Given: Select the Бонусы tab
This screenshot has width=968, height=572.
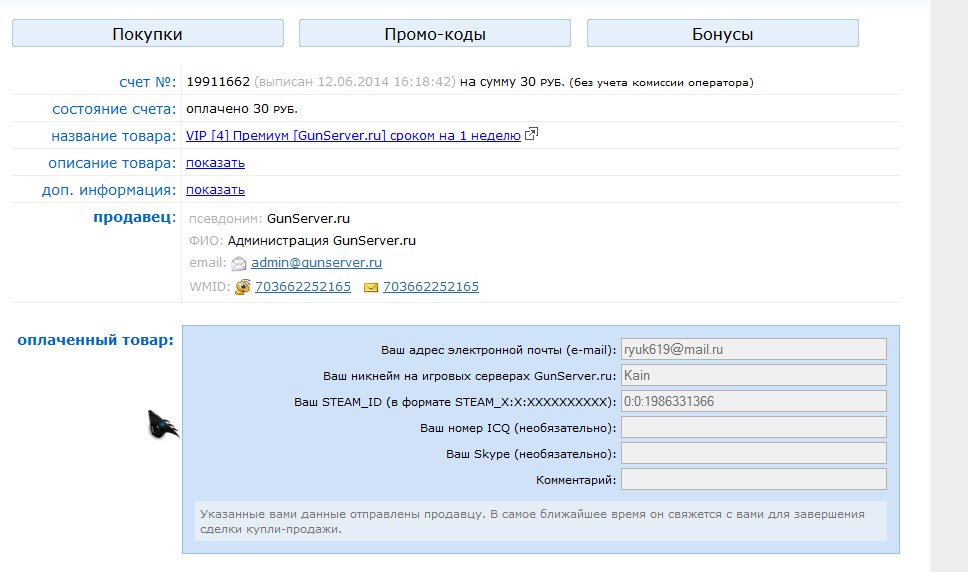Looking at the screenshot, I should (722, 34).
